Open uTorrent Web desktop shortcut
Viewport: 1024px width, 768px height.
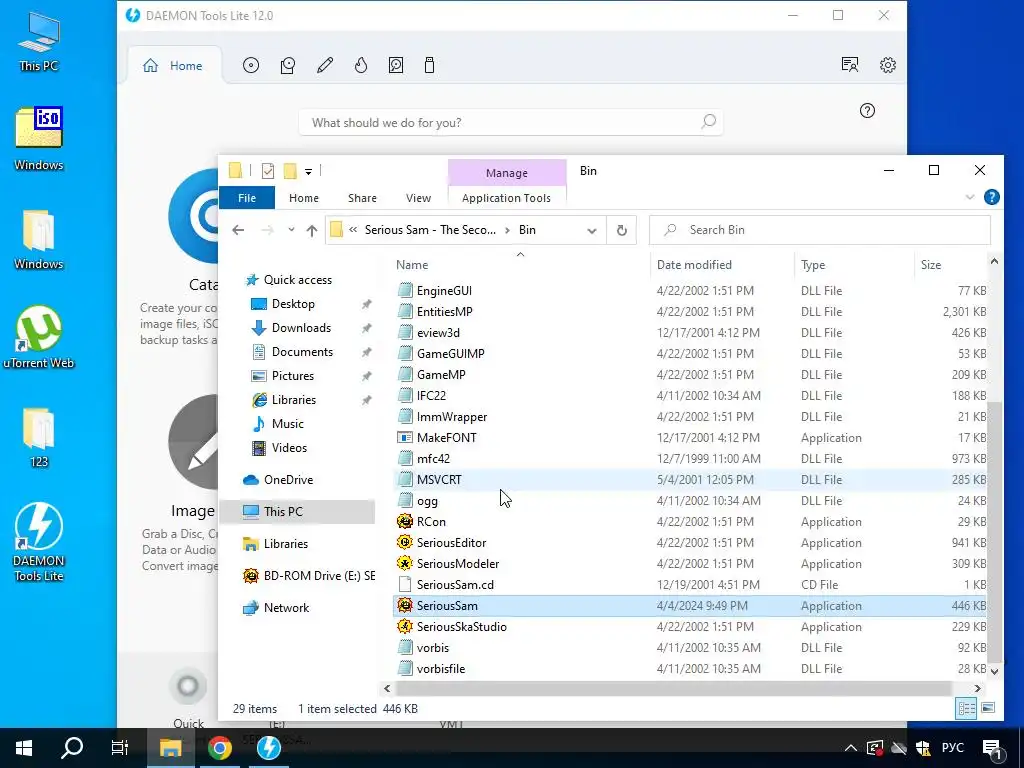point(39,338)
